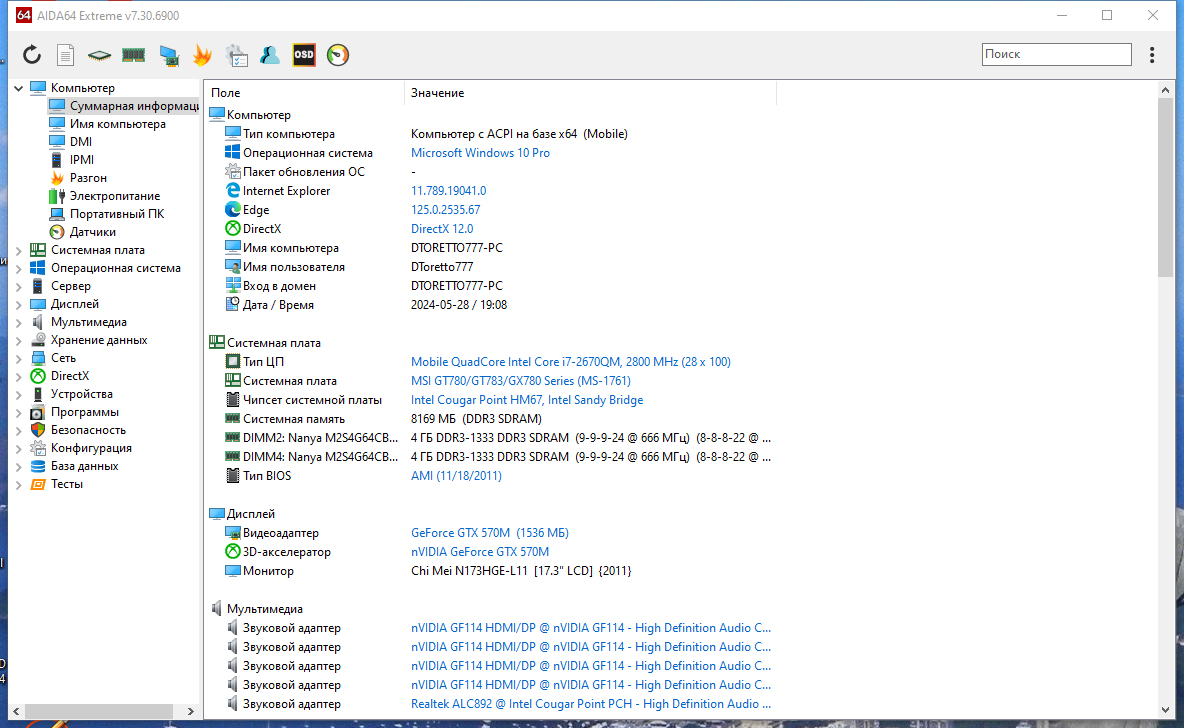1184x728 pixels.
Task: Click the vertical scrollbar down arrow
Action: pos(1165,710)
